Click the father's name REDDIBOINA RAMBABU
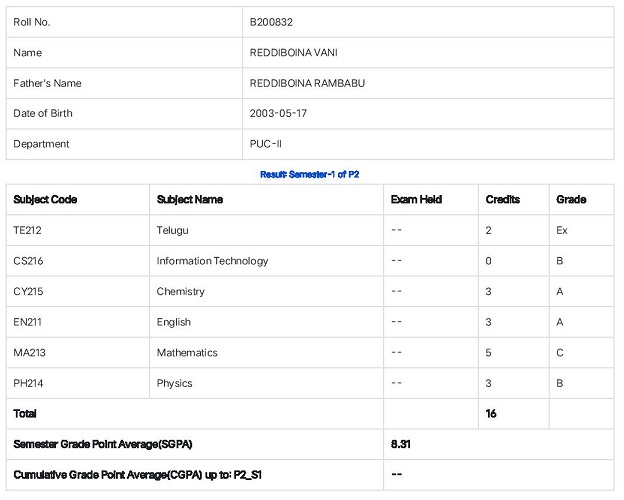The height and width of the screenshot is (500, 624). click(307, 83)
